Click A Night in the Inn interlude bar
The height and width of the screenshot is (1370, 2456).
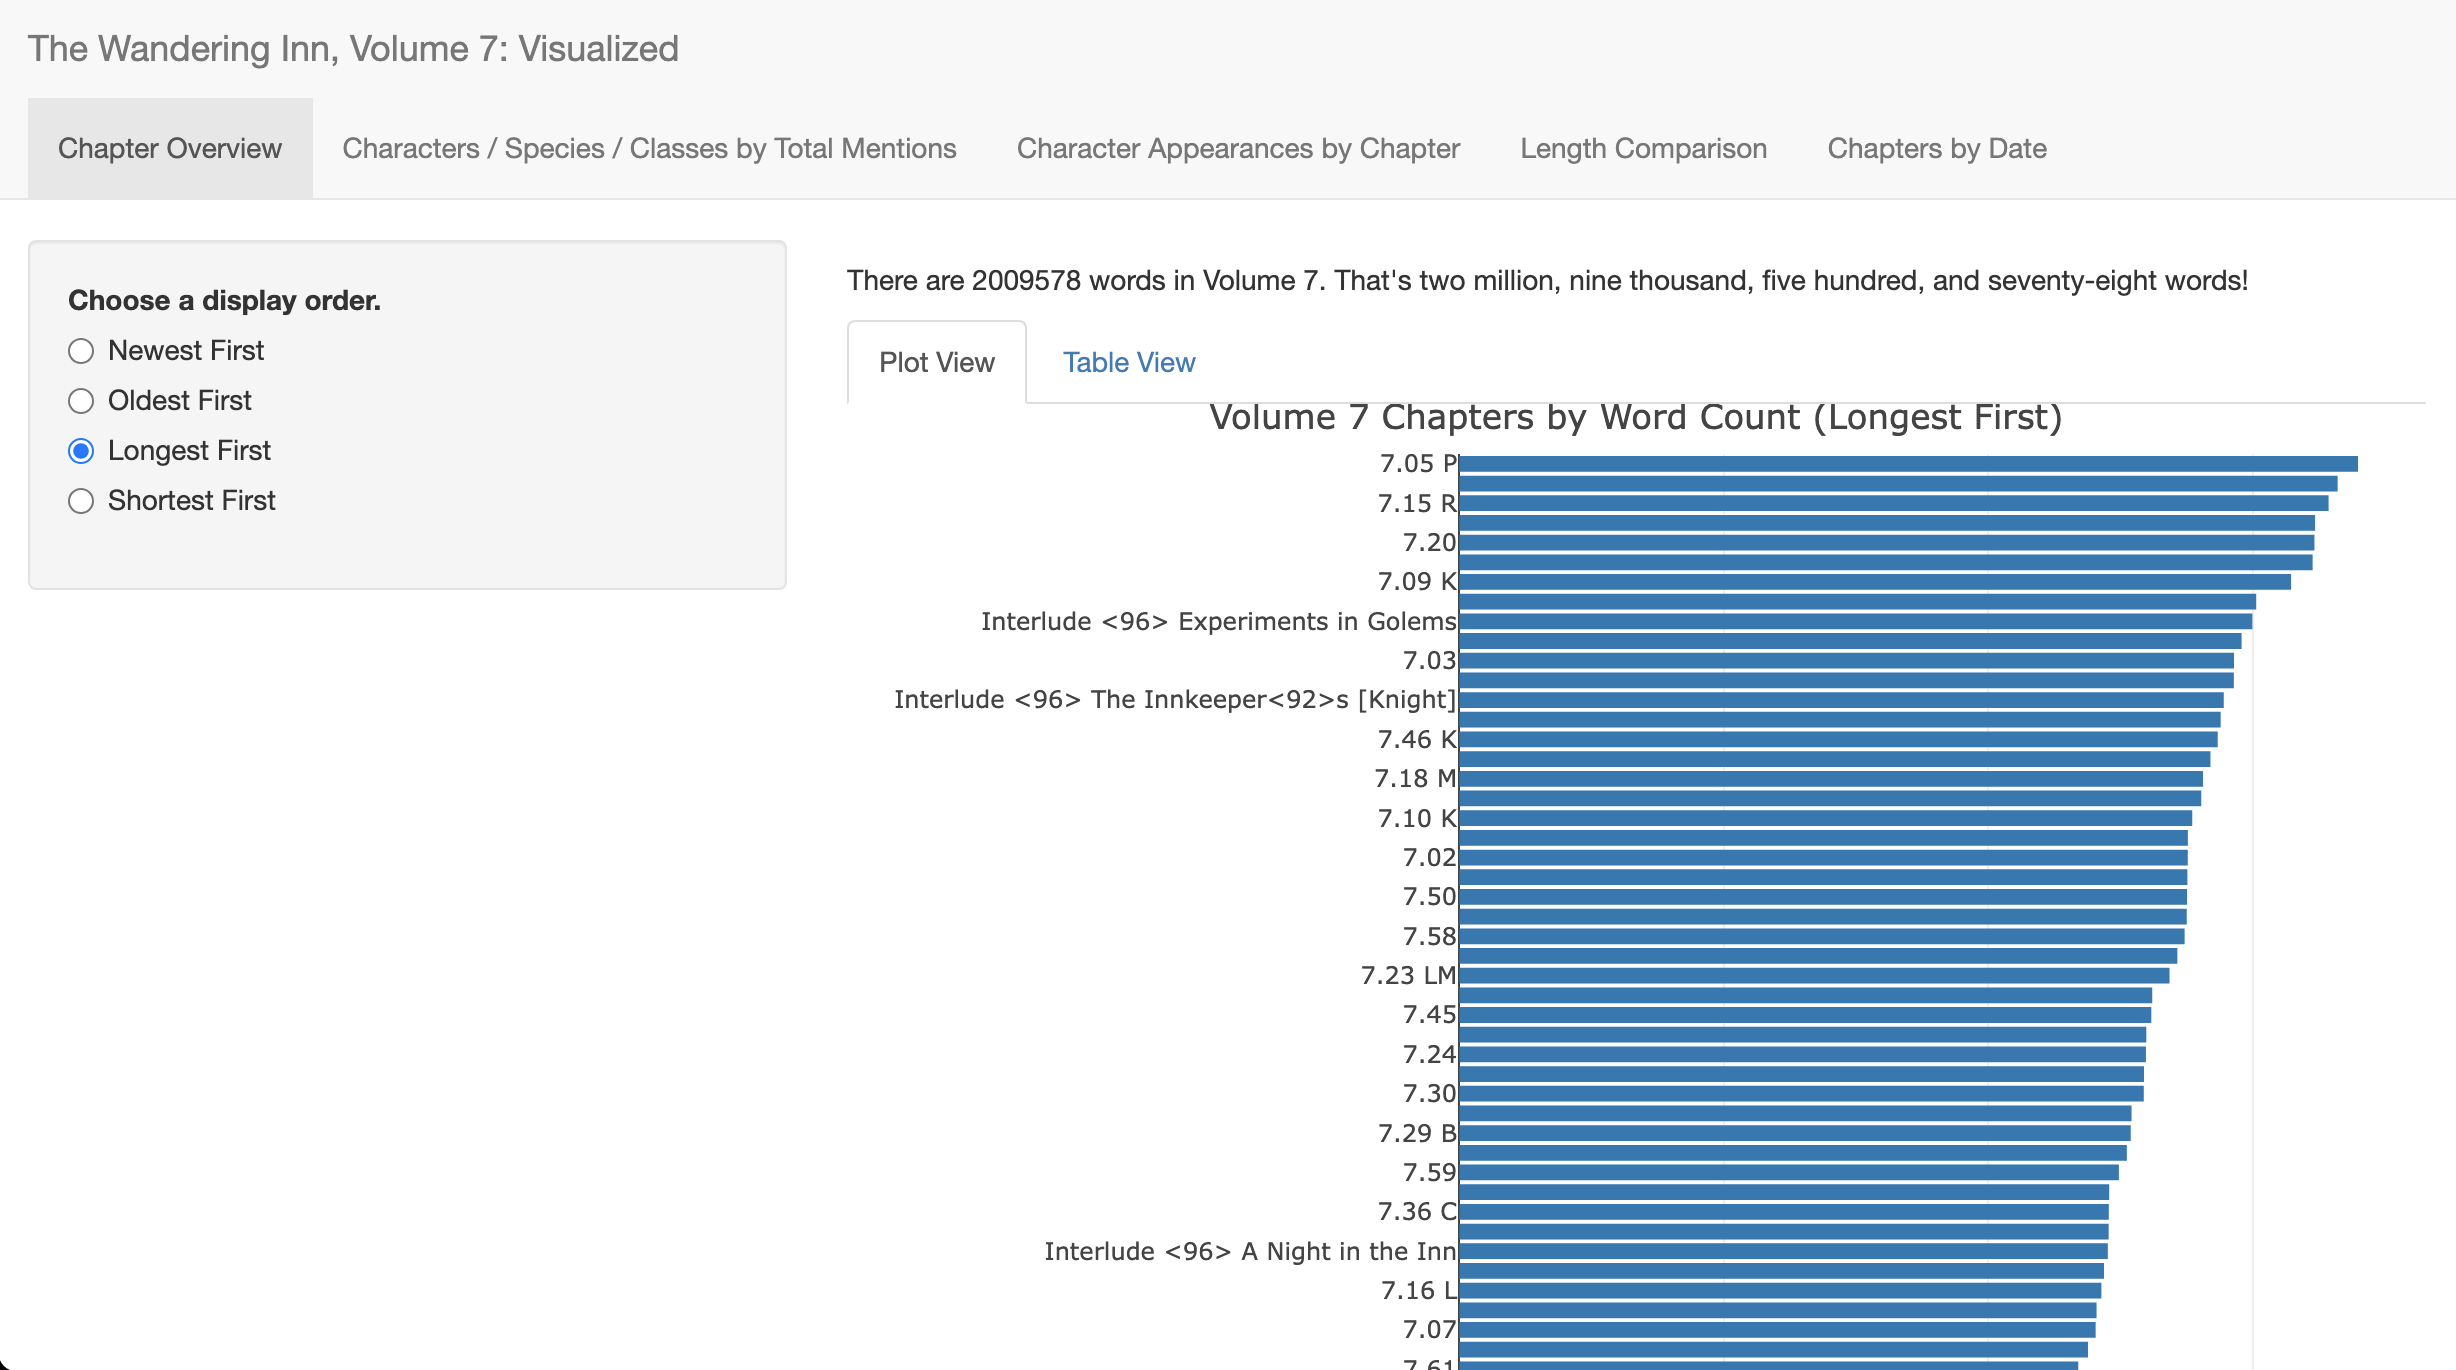tap(1783, 1252)
